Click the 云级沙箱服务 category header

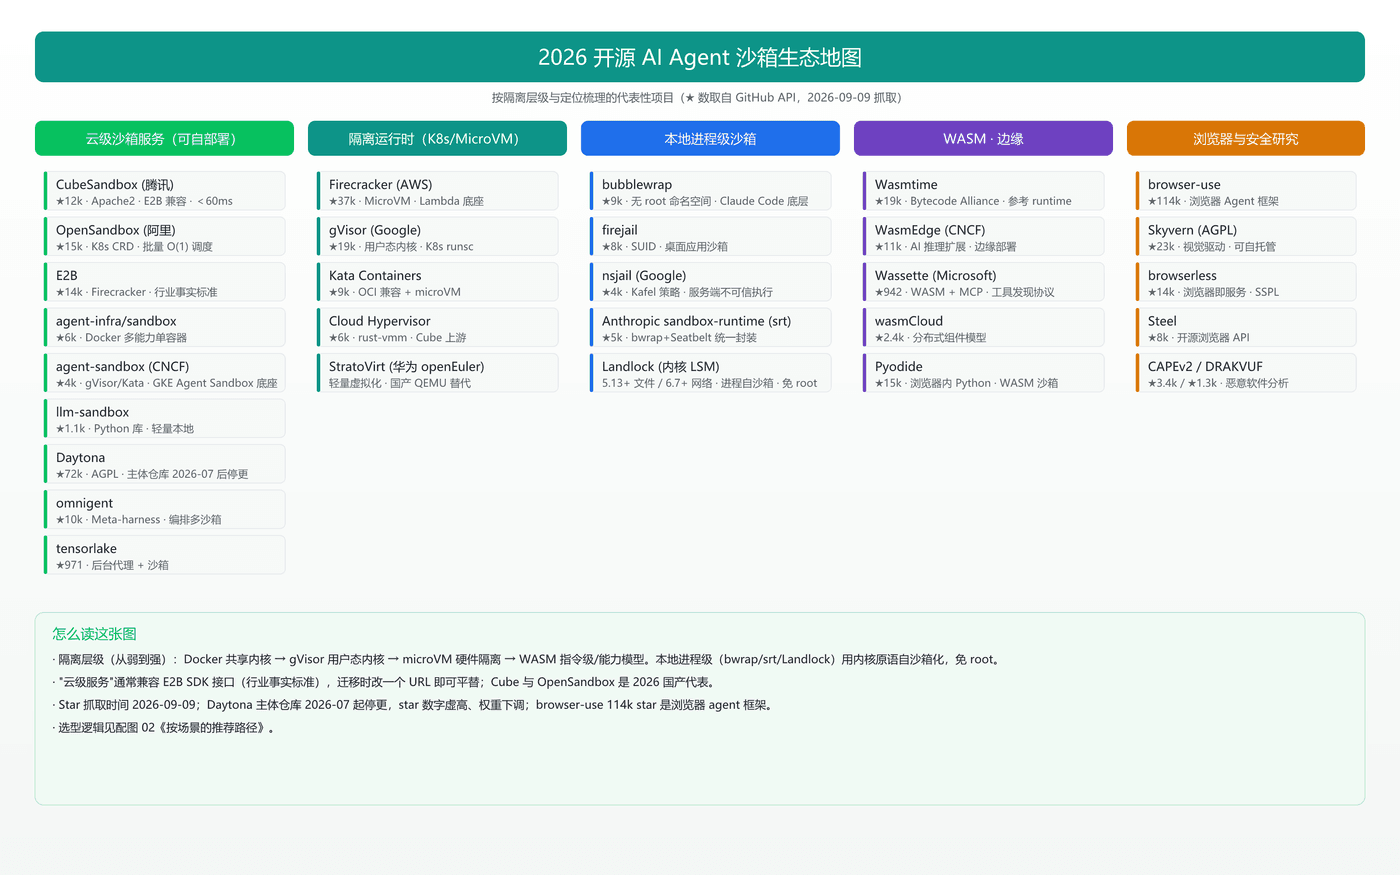pos(164,138)
